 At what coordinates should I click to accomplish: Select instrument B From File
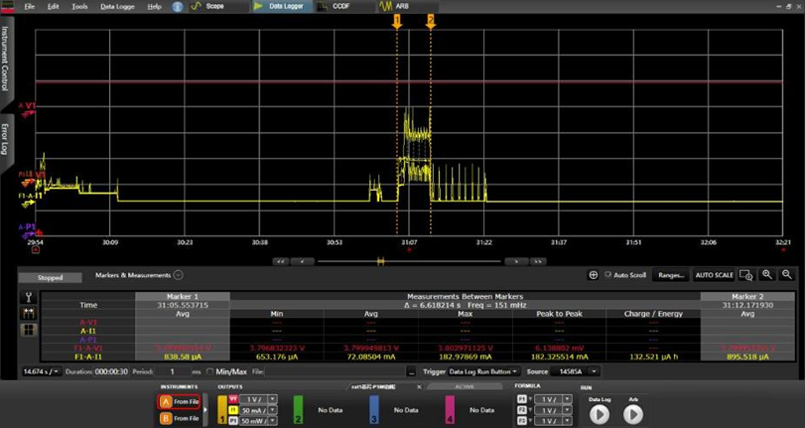[x=180, y=417]
